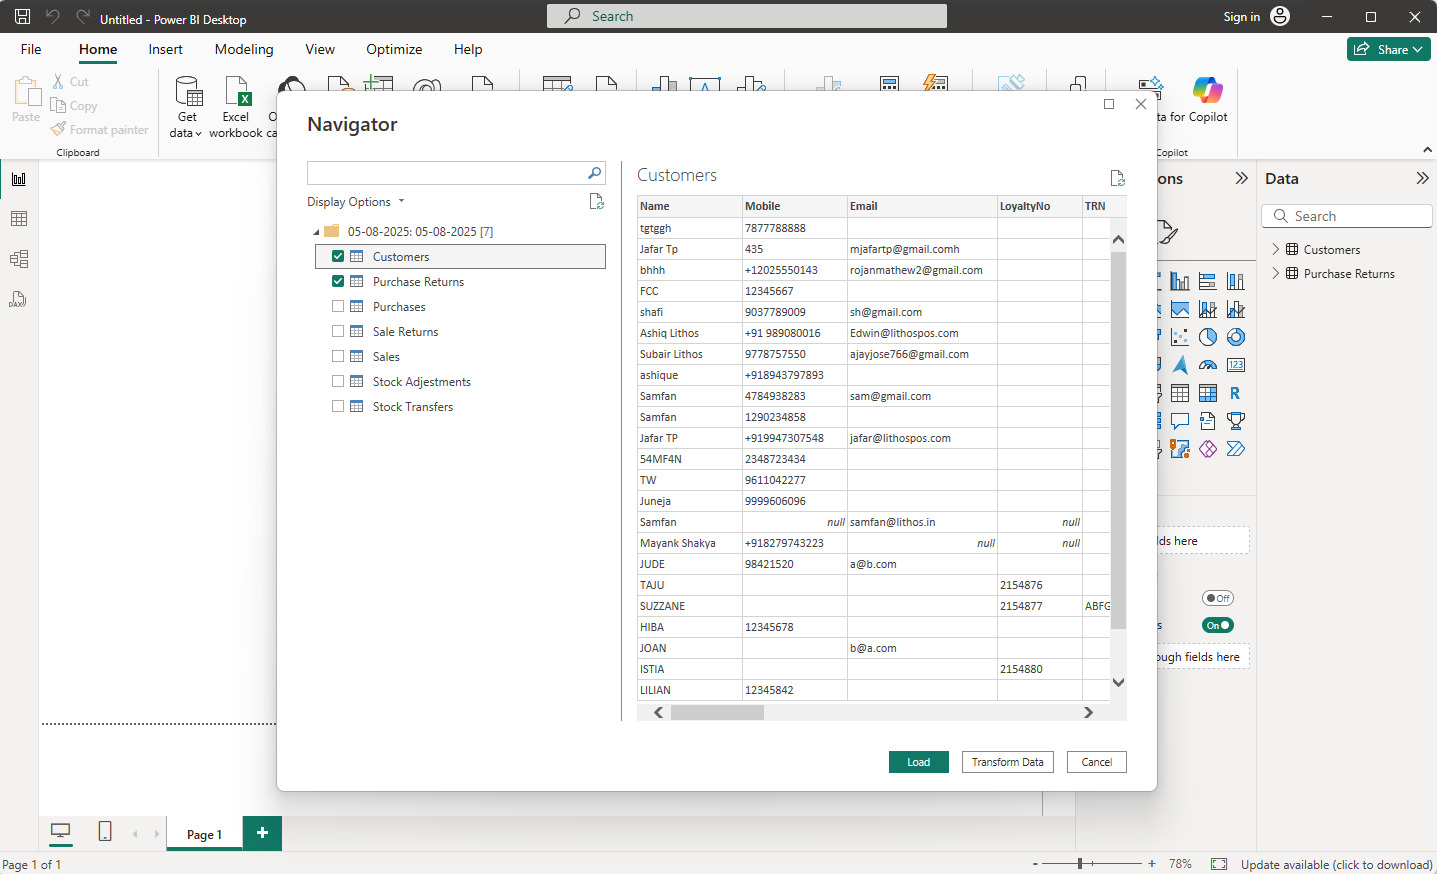Viewport: 1437px width, 874px height.
Task: Open the Display Options dropdown
Action: coord(356,202)
